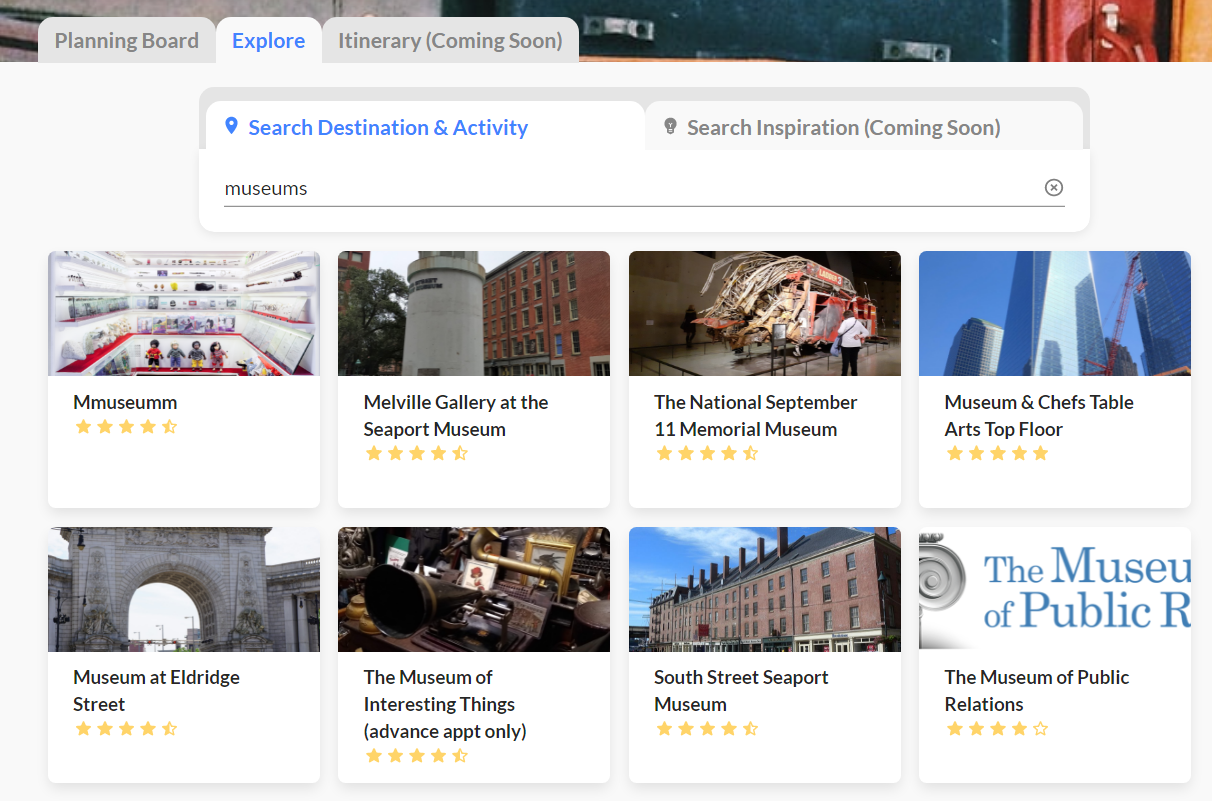Open The National September 11 Memorial Museum title
This screenshot has width=1212, height=801.
pyautogui.click(x=755, y=415)
